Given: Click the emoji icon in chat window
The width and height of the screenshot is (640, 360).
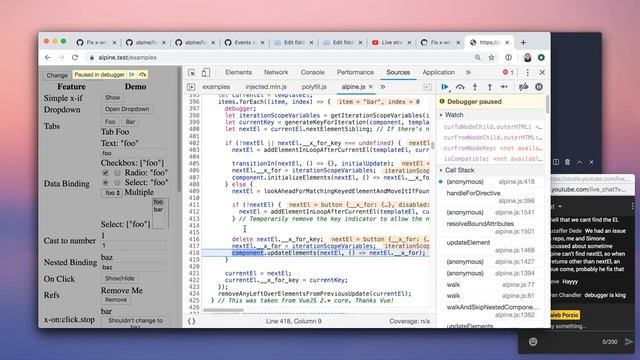Looking at the screenshot, I should click(533, 342).
